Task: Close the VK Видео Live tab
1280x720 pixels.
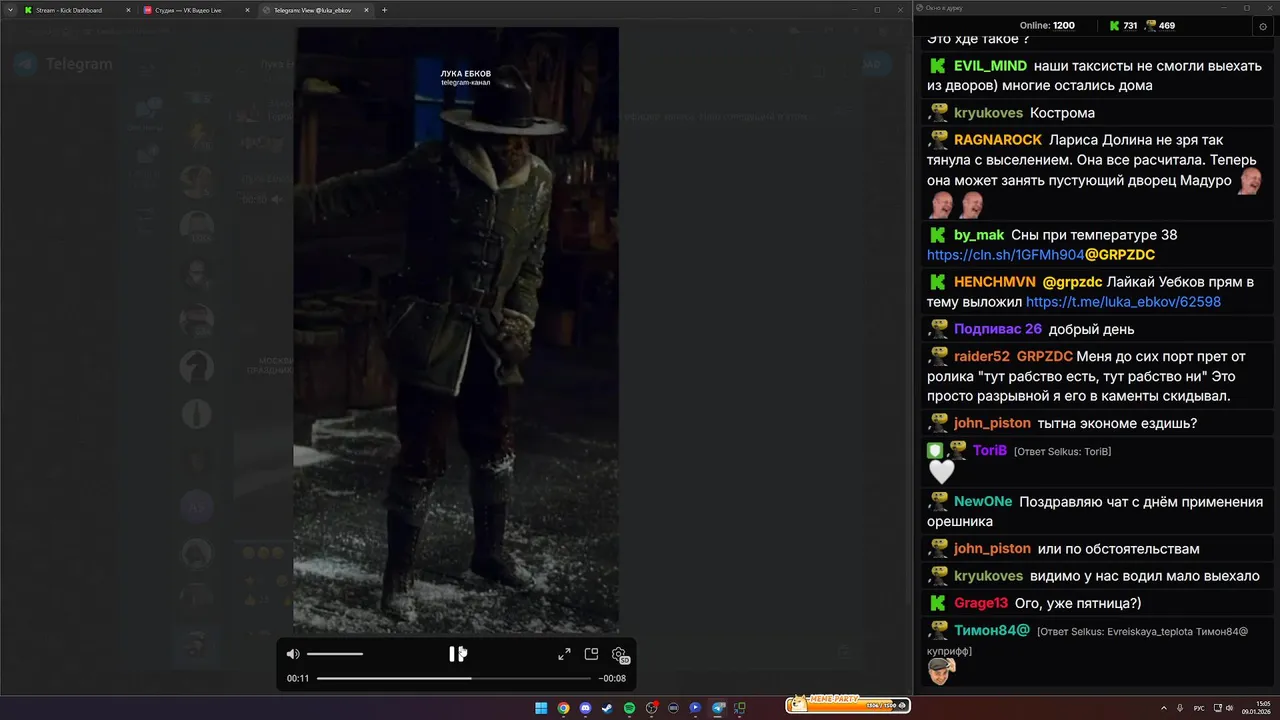Action: [247, 10]
